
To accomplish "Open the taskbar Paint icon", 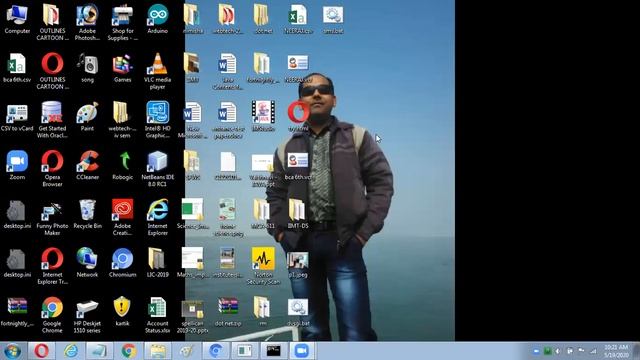I will point(187,351).
